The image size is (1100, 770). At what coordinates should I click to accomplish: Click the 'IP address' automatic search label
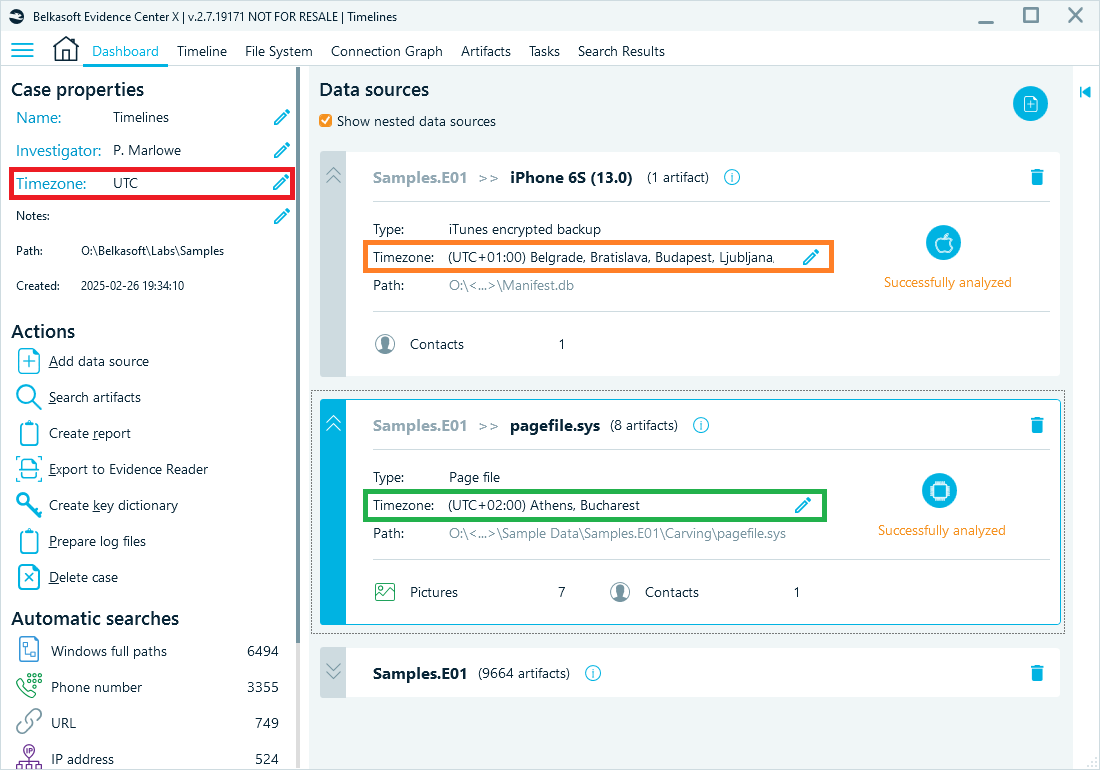click(x=82, y=759)
